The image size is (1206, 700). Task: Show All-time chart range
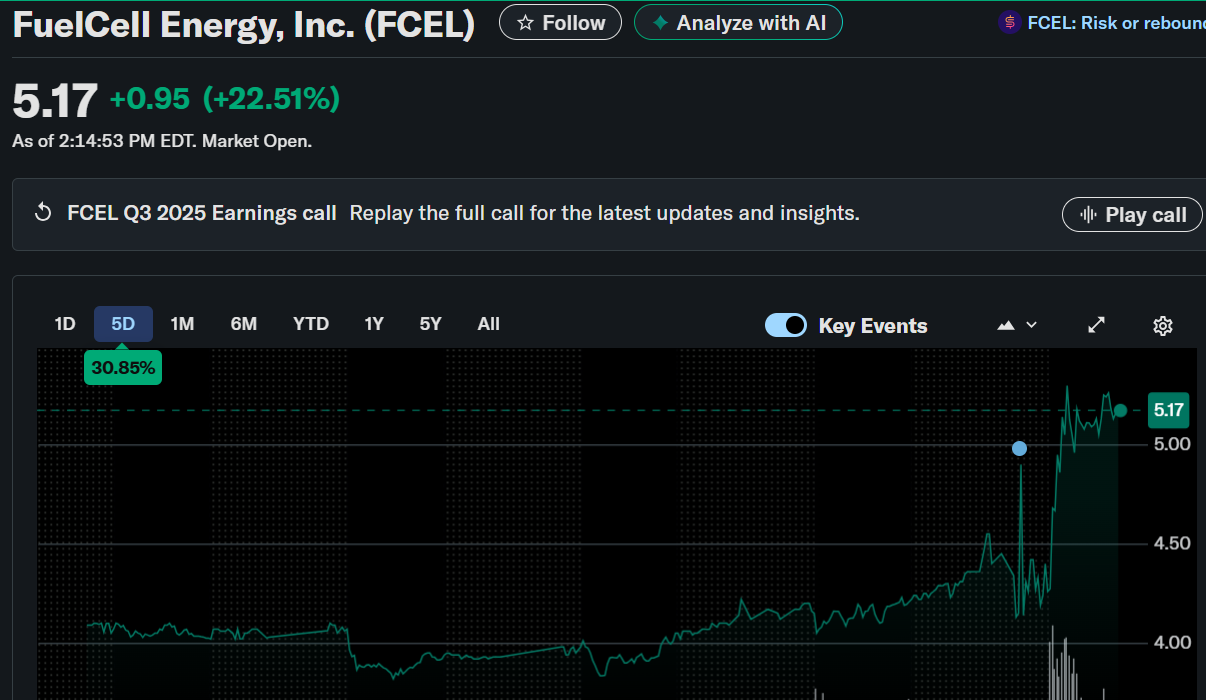point(489,324)
